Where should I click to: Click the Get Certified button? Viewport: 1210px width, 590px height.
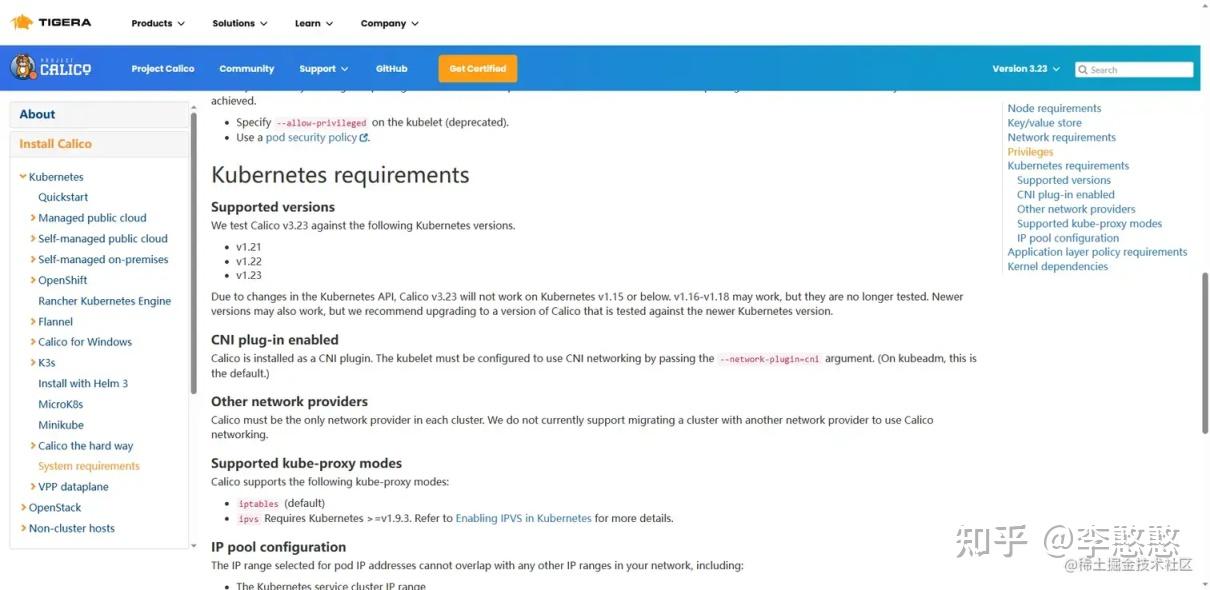(477, 68)
